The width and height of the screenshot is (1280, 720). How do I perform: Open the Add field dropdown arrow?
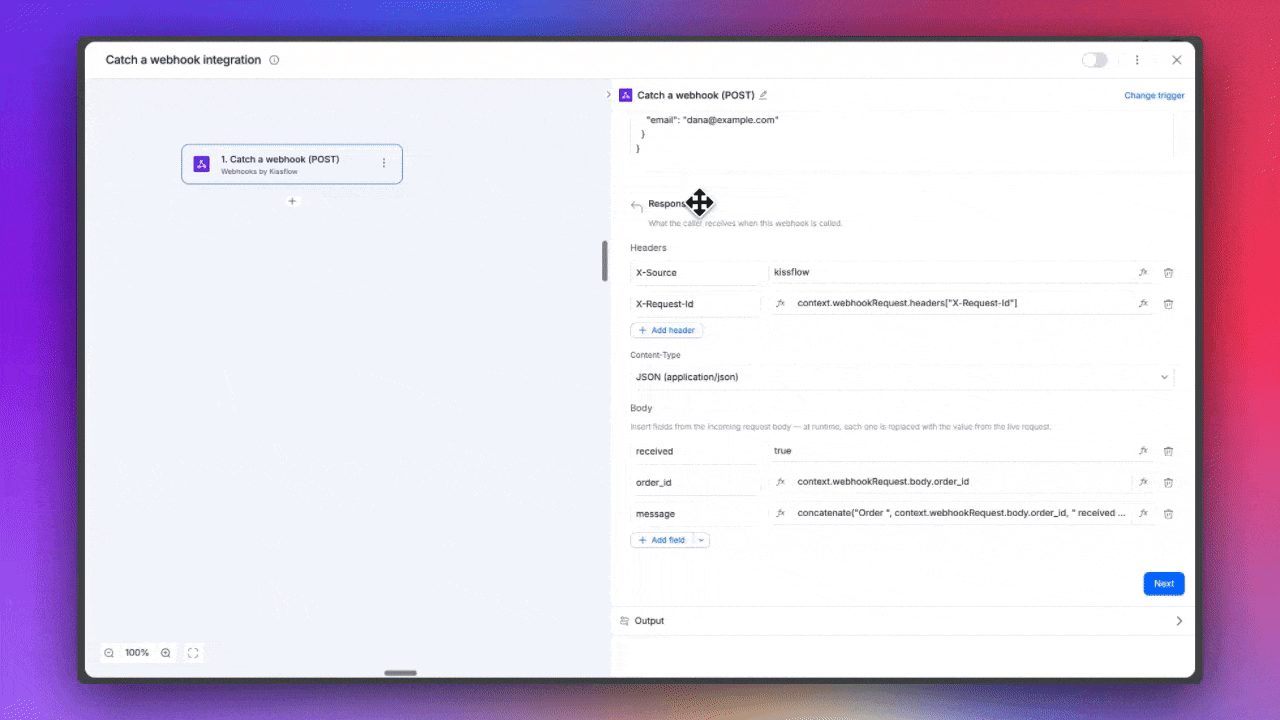coord(702,540)
